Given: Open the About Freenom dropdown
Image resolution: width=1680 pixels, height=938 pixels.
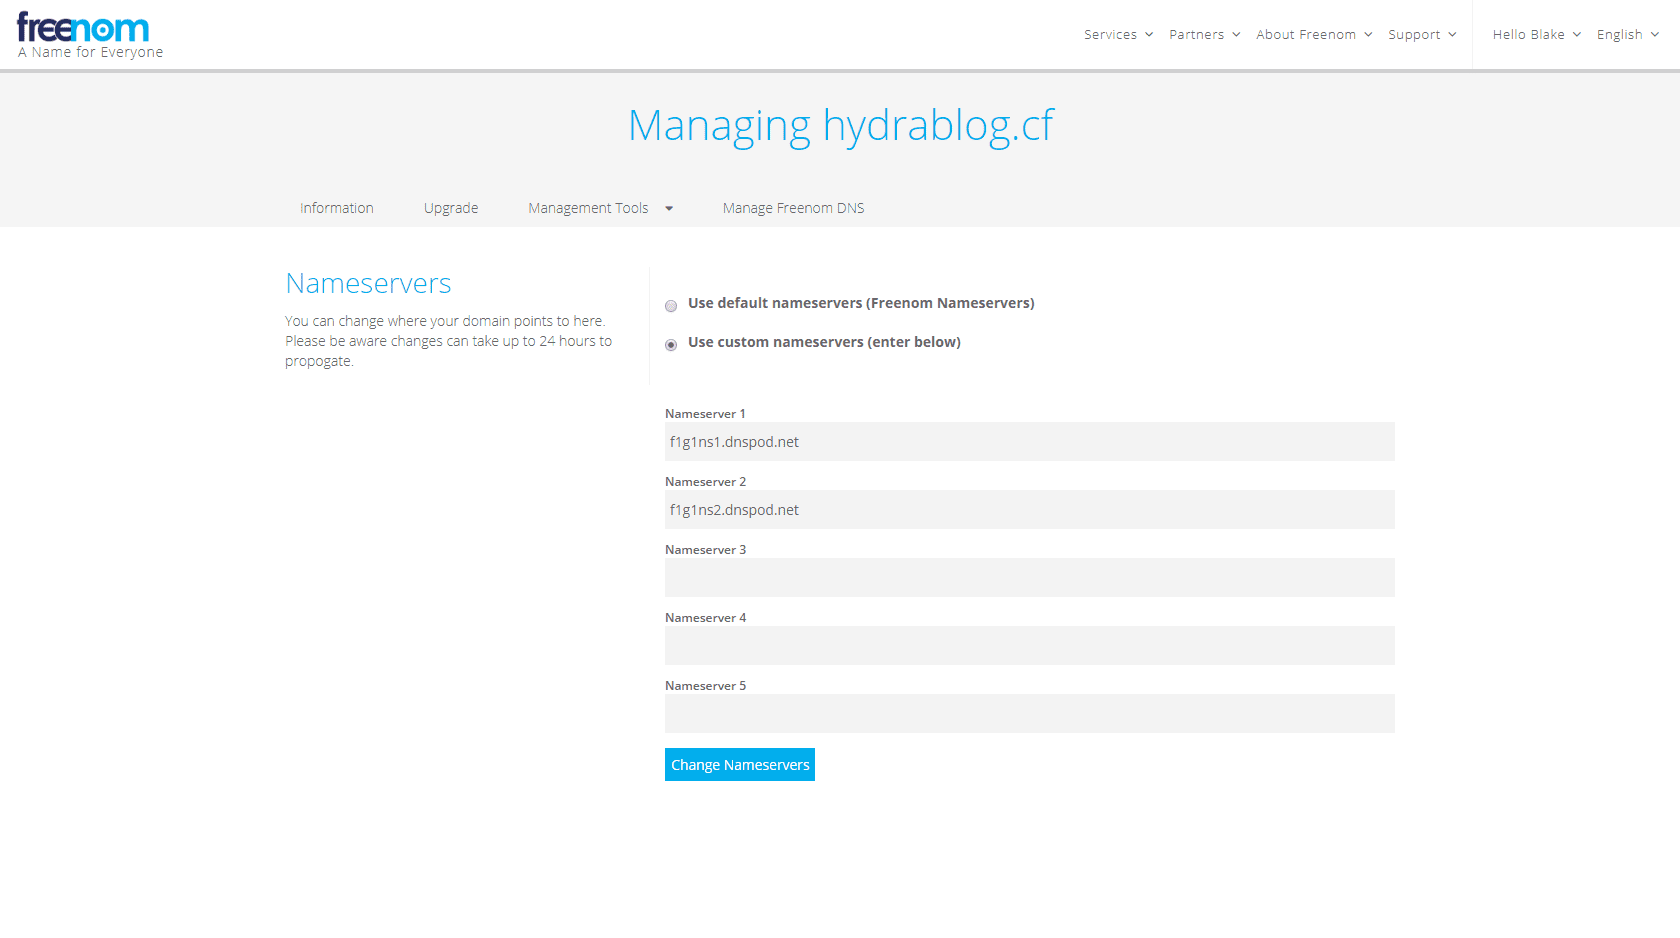Looking at the screenshot, I should [x=1313, y=35].
